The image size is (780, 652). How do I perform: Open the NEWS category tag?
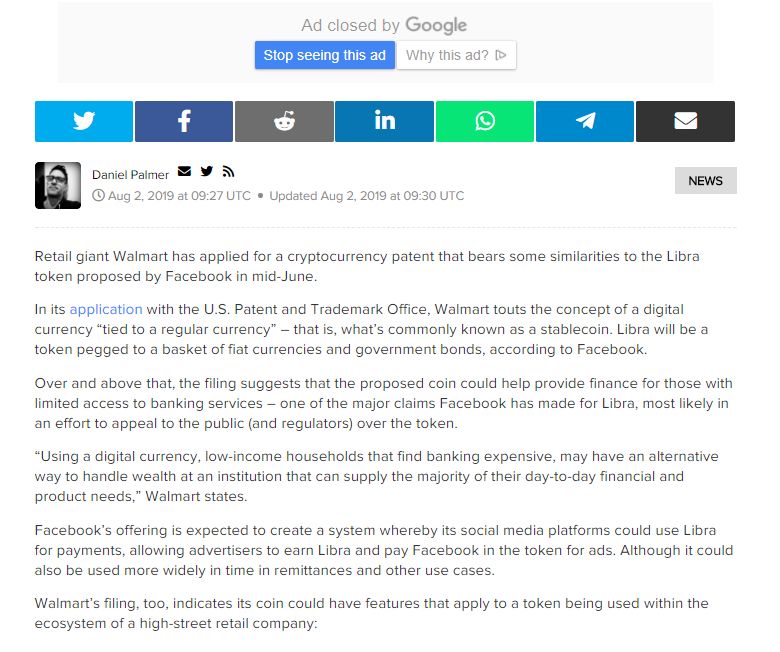(x=705, y=181)
